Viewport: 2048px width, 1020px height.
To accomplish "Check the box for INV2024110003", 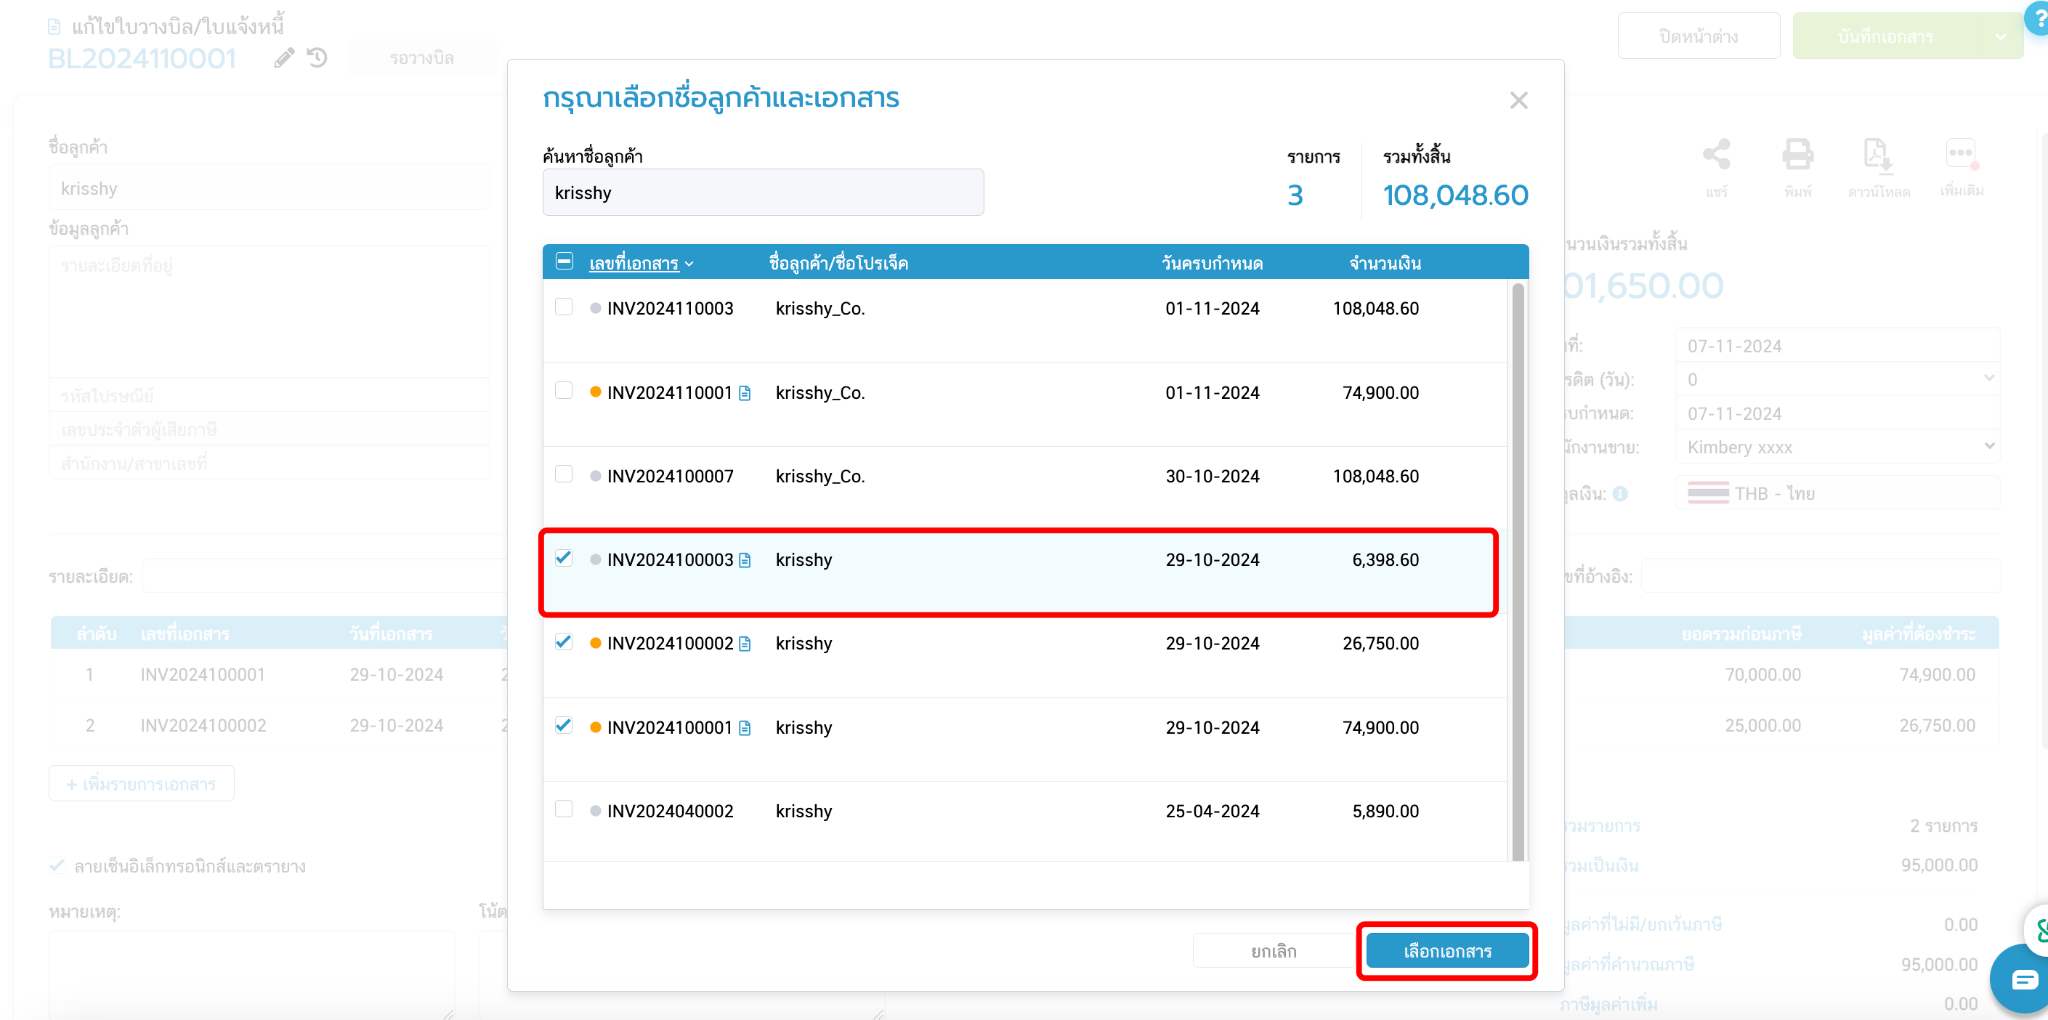I will point(564,307).
